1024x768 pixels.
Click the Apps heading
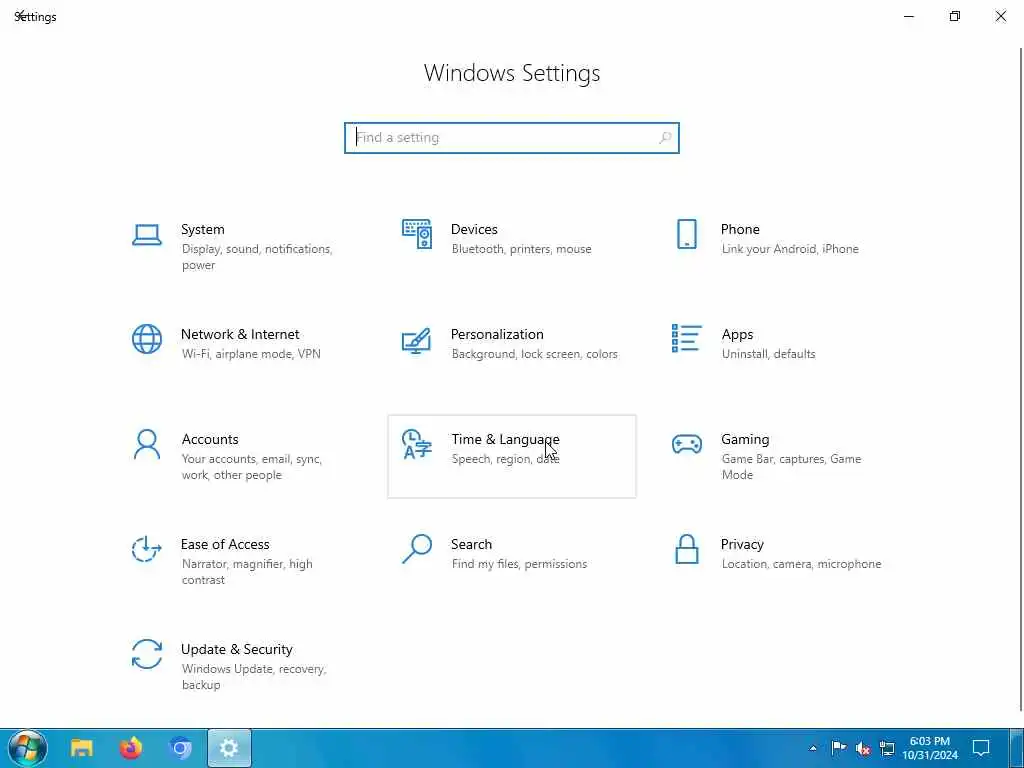(737, 335)
